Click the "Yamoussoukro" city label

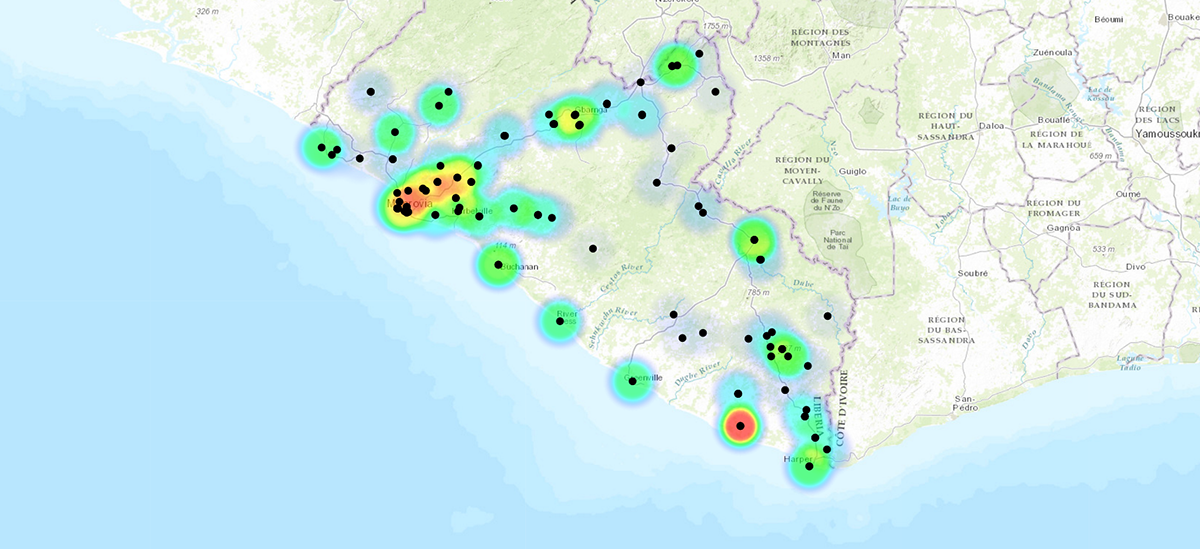[x=1167, y=132]
